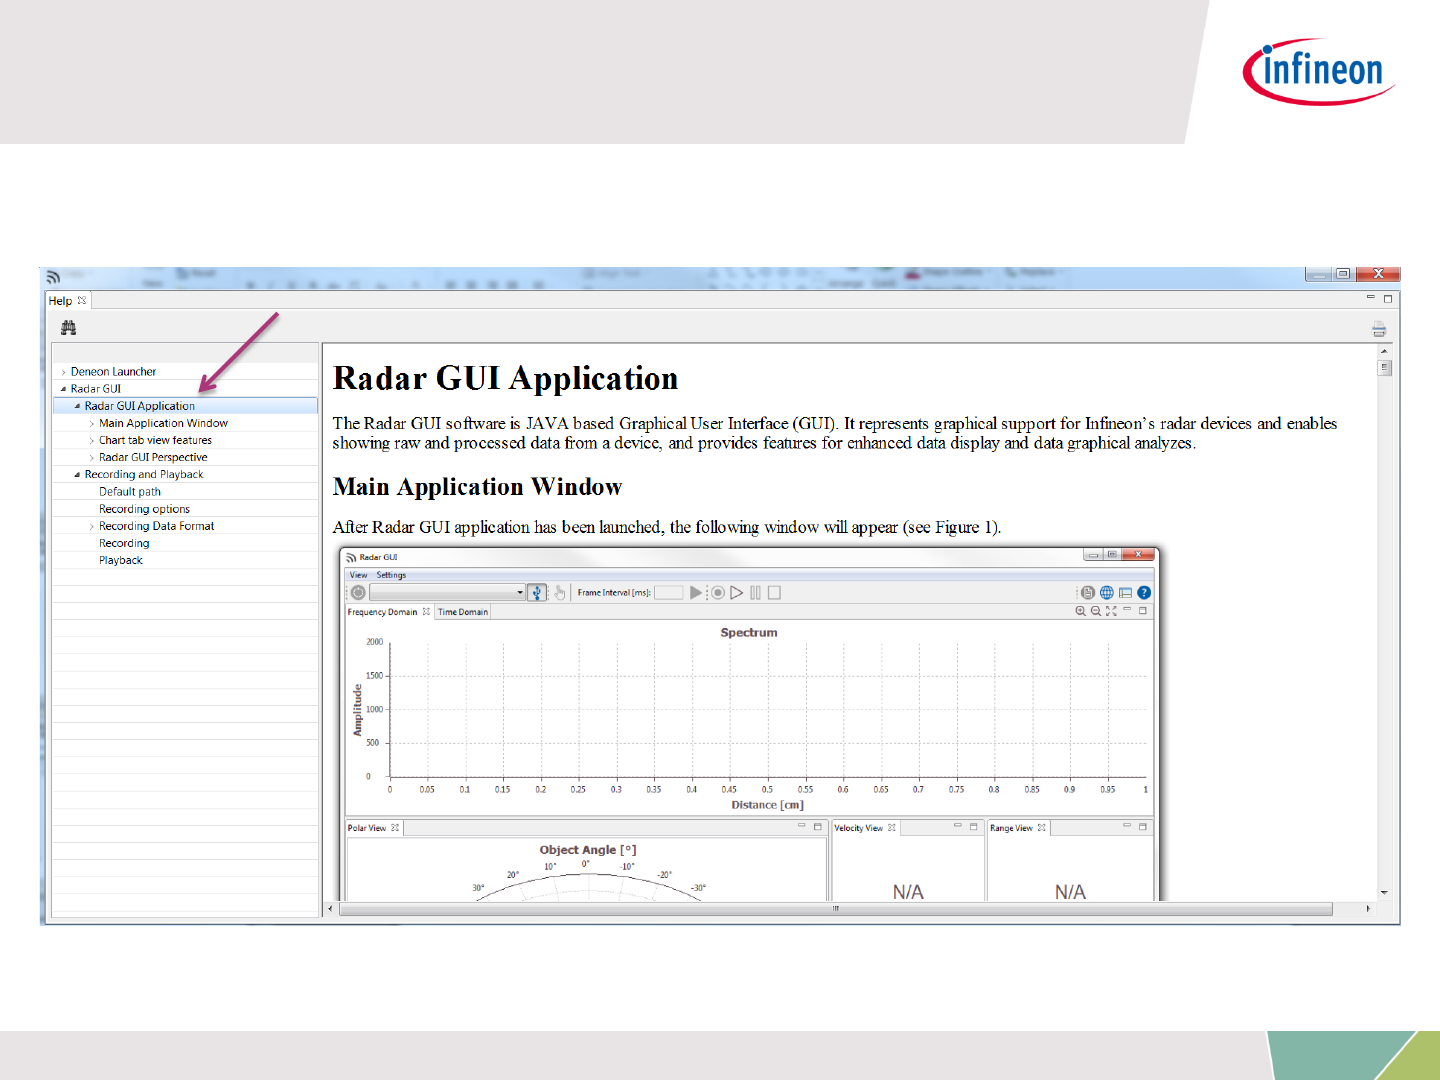Viewport: 1440px width, 1080px height.
Task: Click the fit-to-view icon of Spectrum chart
Action: (1111, 611)
